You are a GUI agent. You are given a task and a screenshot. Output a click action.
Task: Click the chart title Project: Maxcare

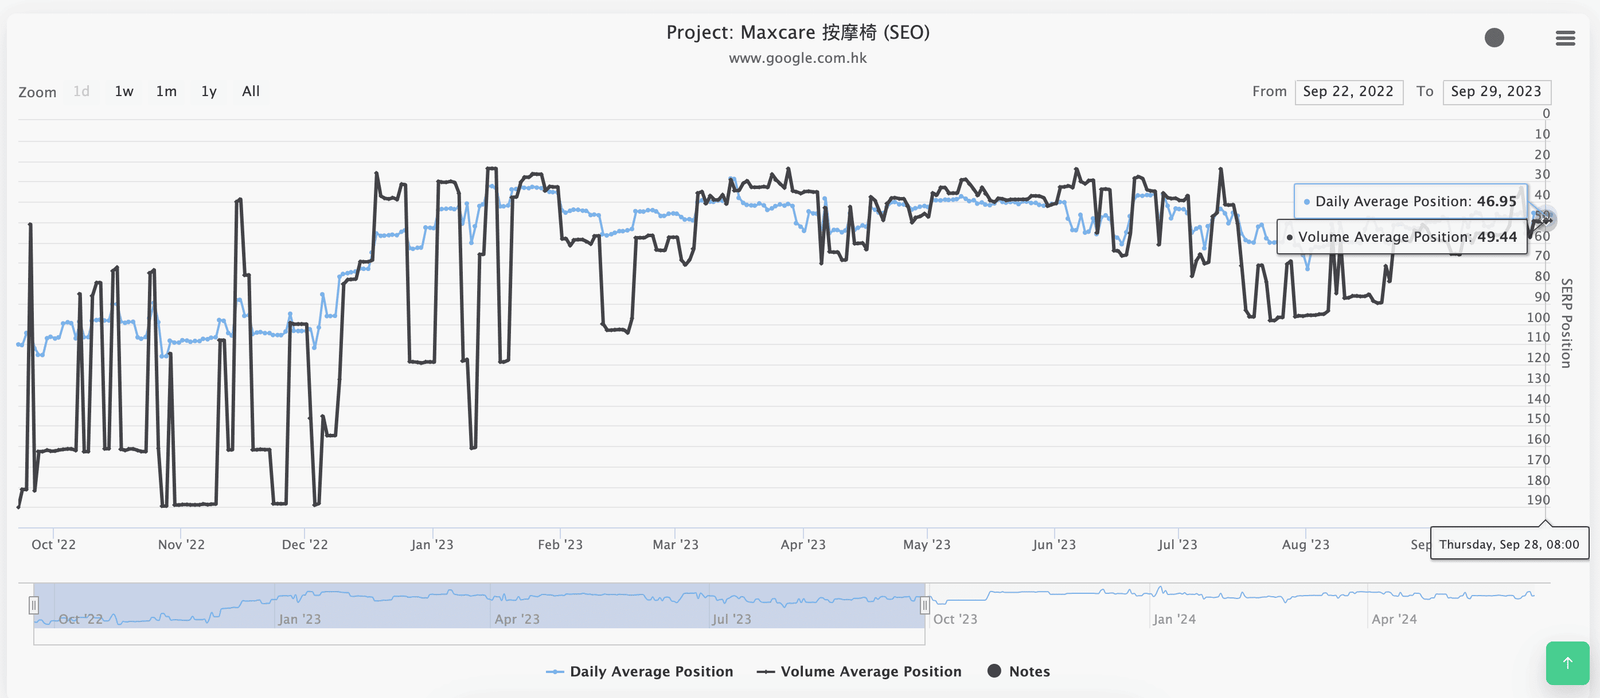click(798, 32)
